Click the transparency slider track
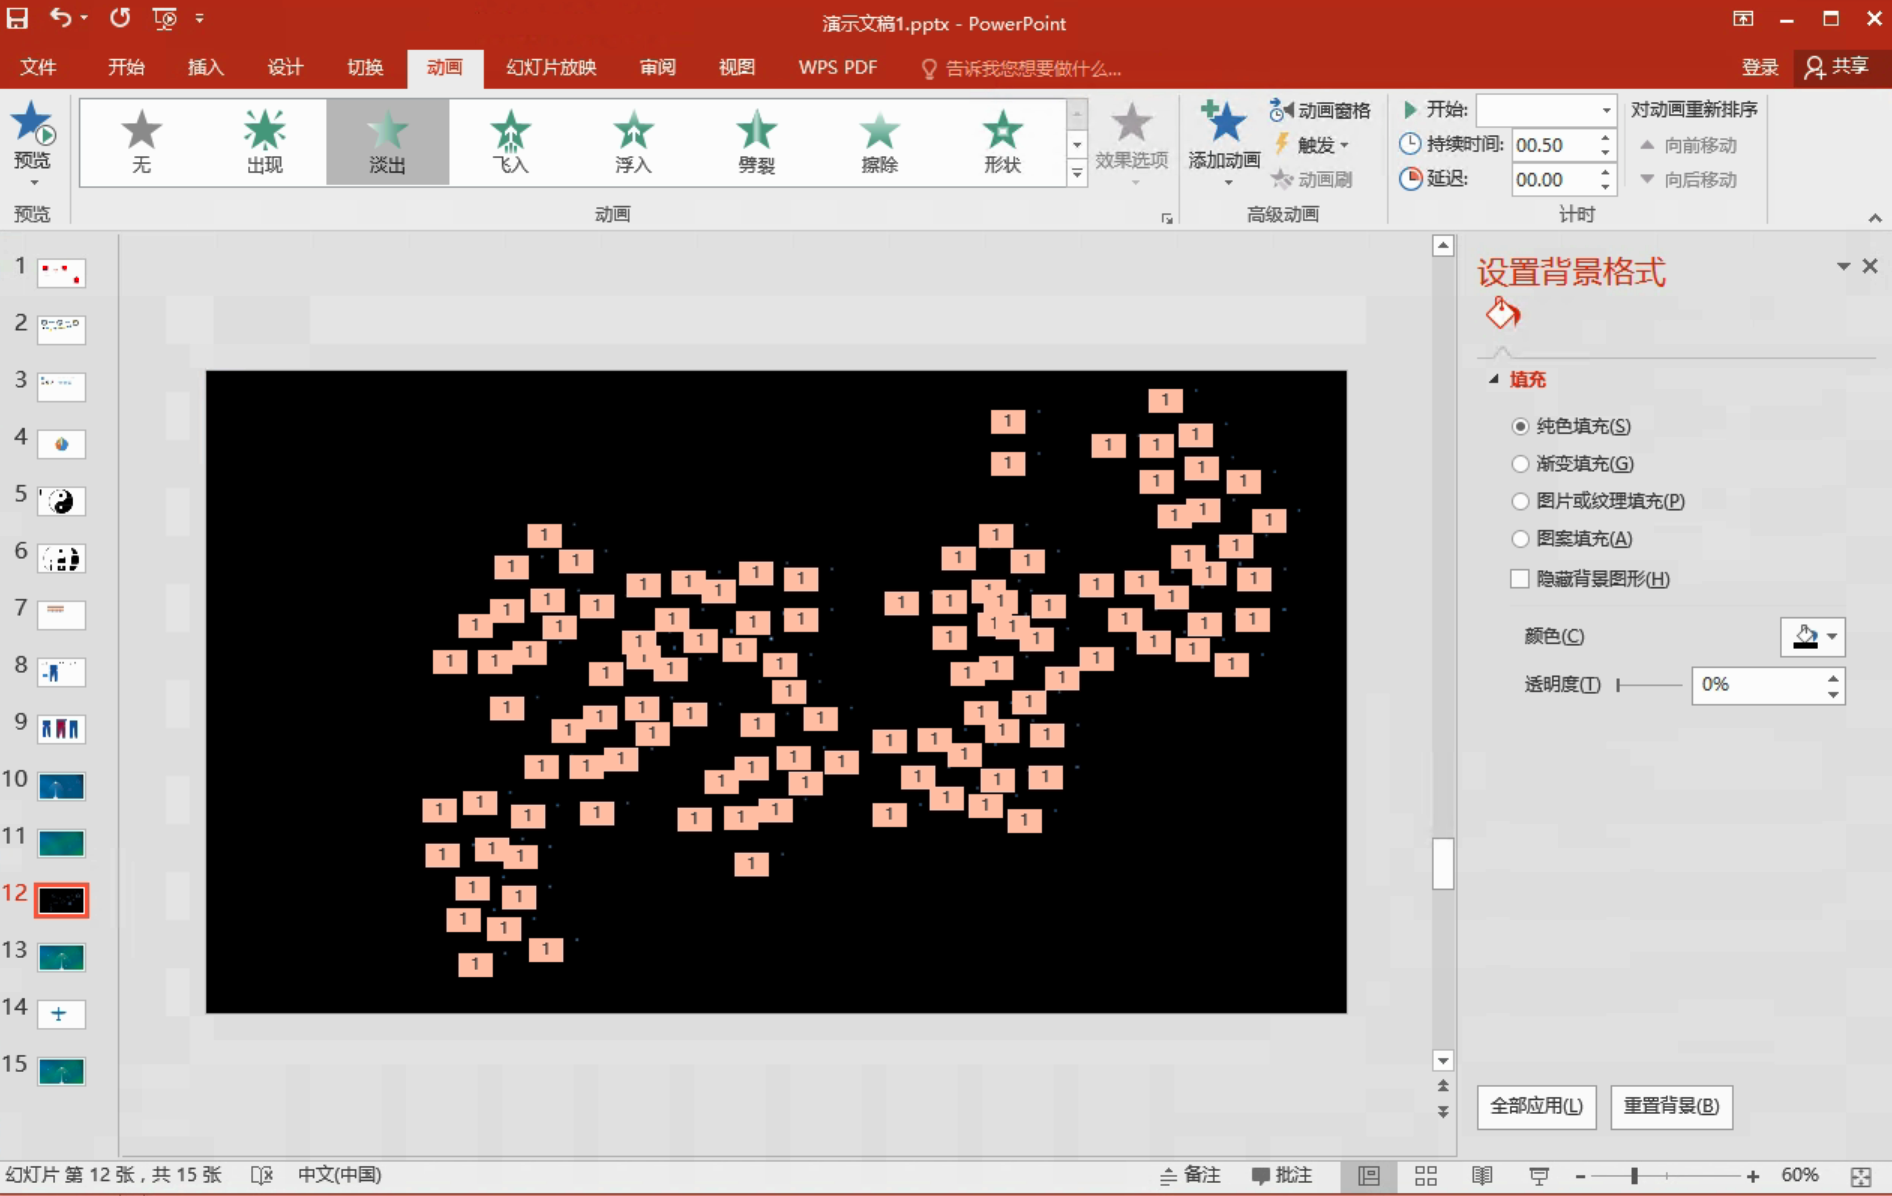Screen dimensions: 1892x1196 pyautogui.click(x=1649, y=685)
